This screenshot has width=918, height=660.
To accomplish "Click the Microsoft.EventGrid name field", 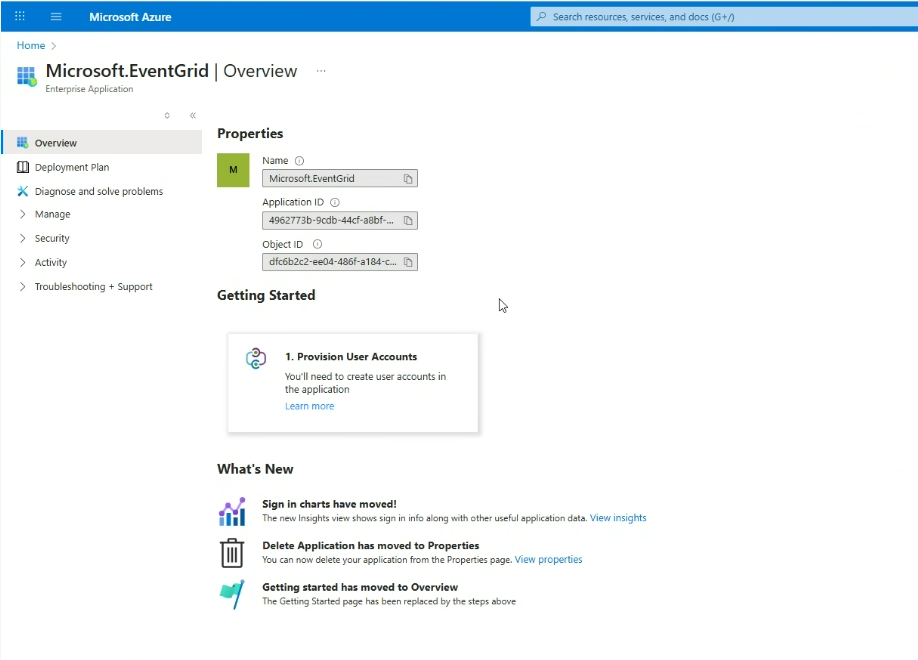I will pos(340,179).
